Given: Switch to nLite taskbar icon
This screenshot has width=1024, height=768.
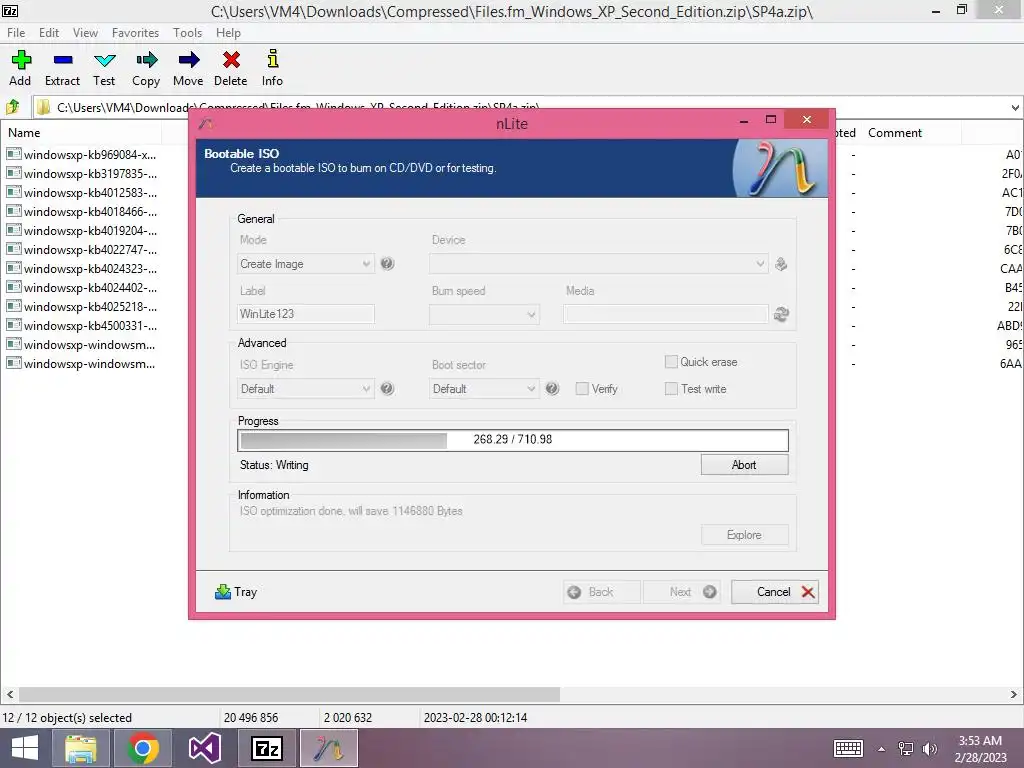Looking at the screenshot, I should [x=328, y=748].
